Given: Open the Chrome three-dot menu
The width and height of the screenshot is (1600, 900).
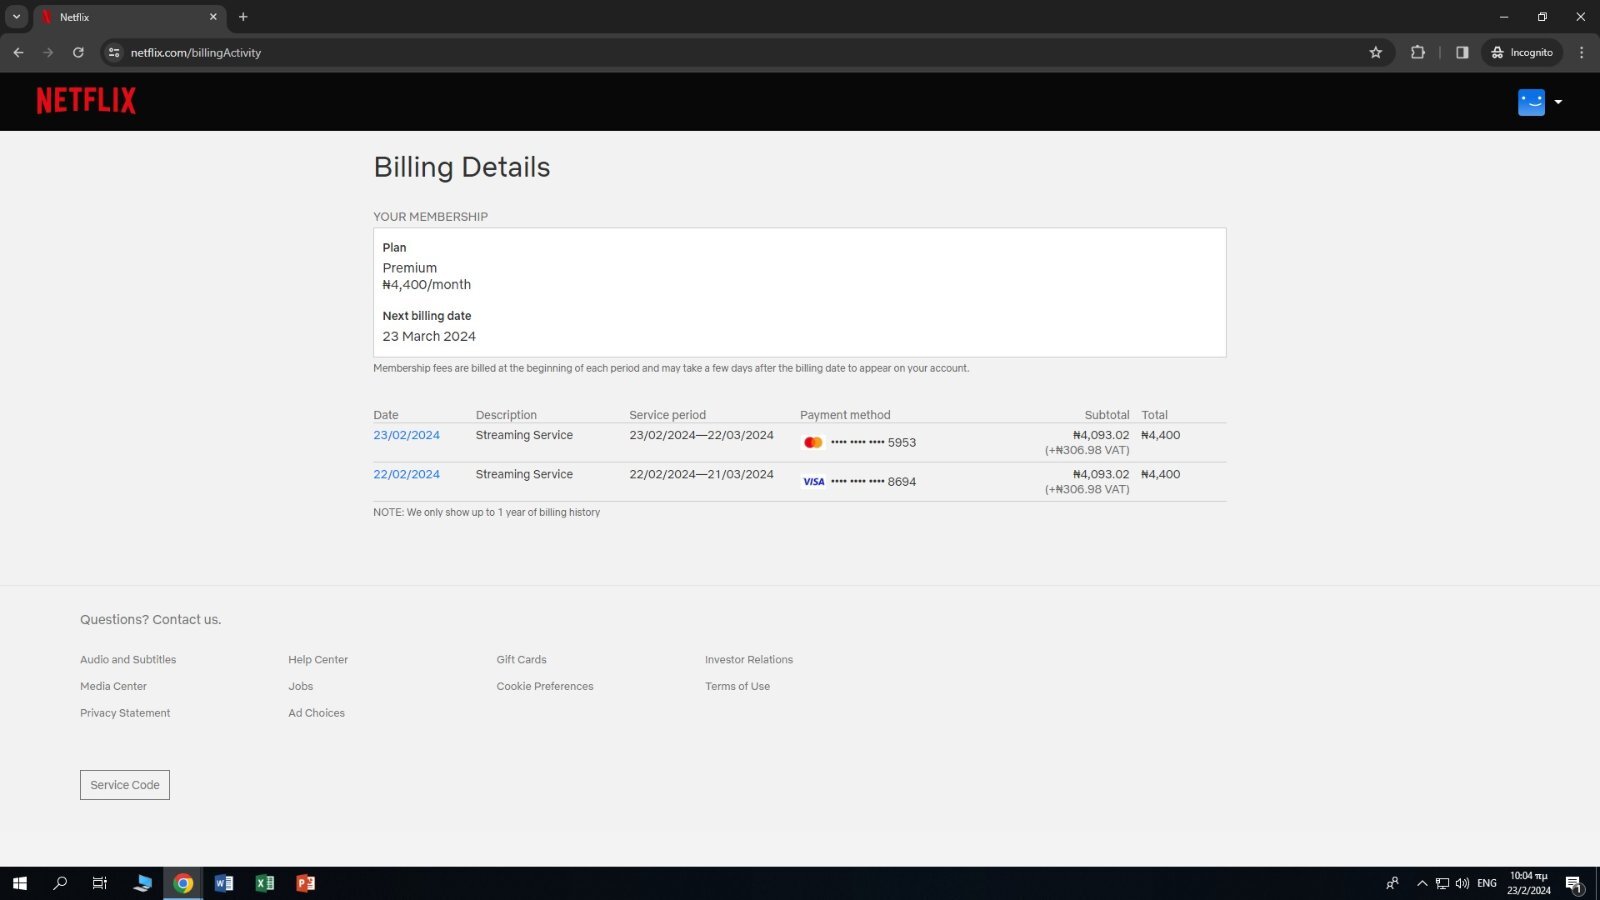Looking at the screenshot, I should [1581, 52].
